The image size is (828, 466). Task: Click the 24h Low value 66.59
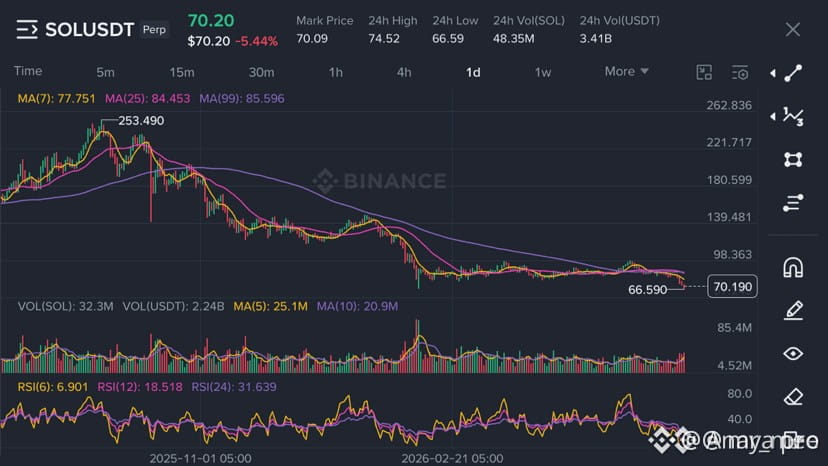[x=448, y=39]
